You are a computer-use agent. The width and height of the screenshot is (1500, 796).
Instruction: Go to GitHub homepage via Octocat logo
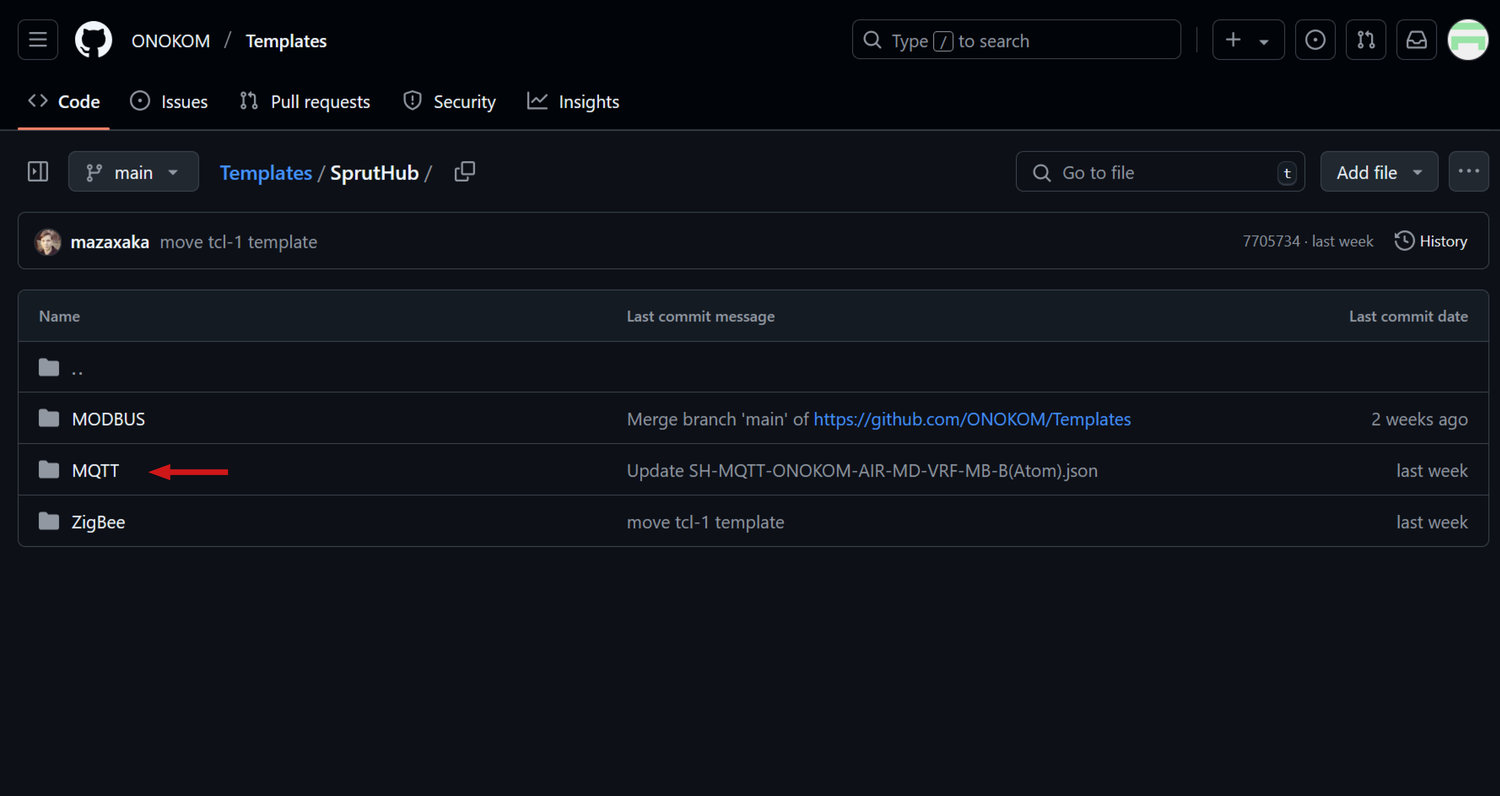[x=94, y=40]
